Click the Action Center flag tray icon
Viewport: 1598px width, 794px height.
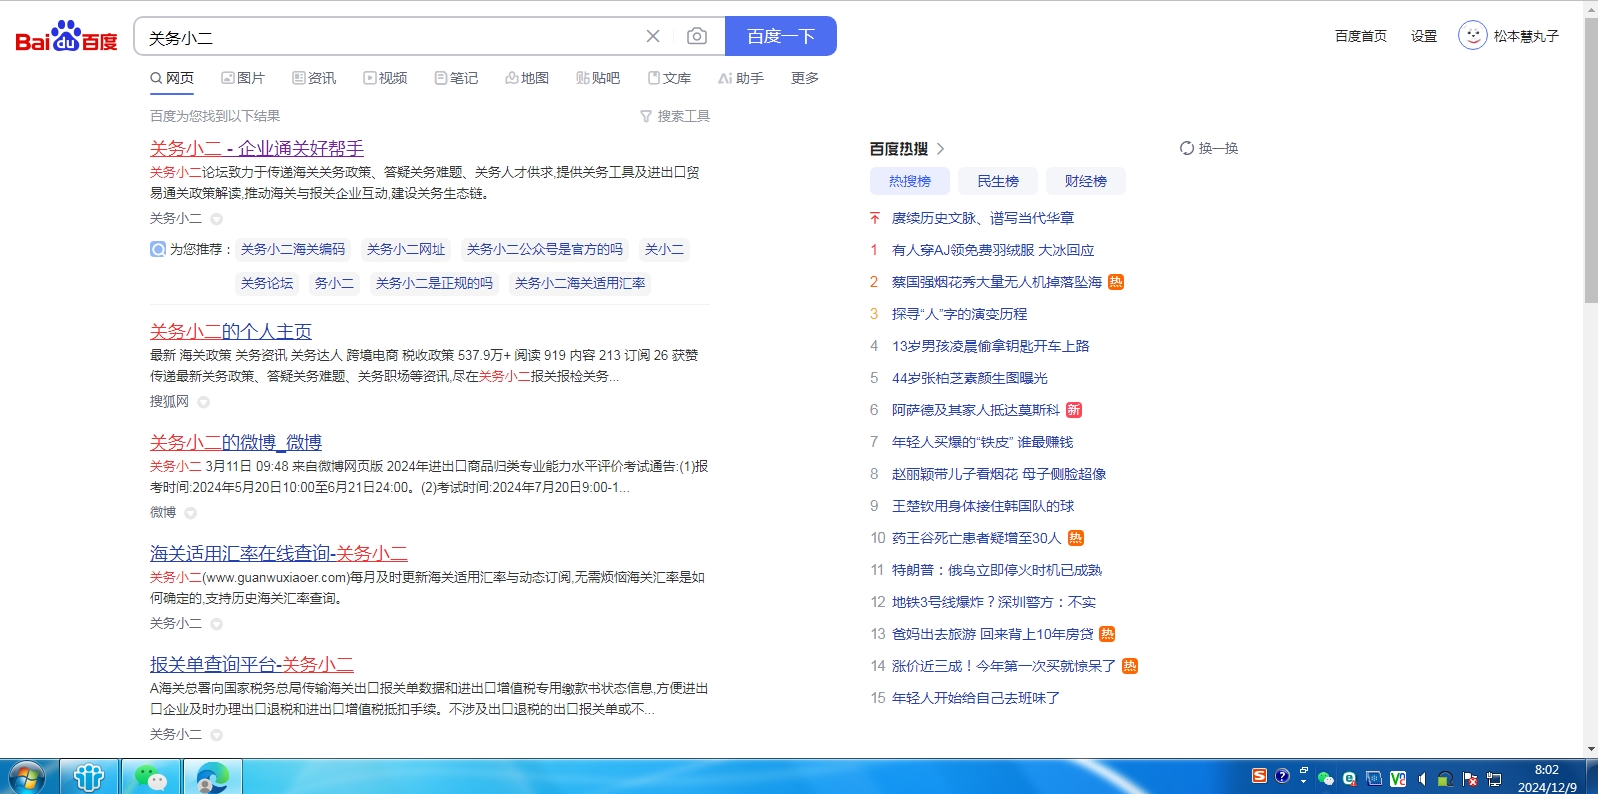click(x=1470, y=779)
